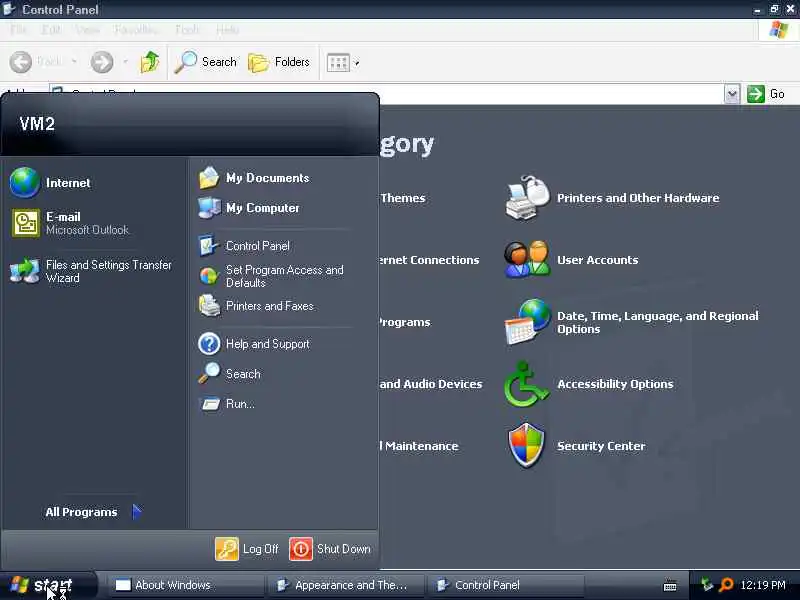The image size is (800, 600).
Task: Click the Shut Down button
Action: click(x=330, y=549)
